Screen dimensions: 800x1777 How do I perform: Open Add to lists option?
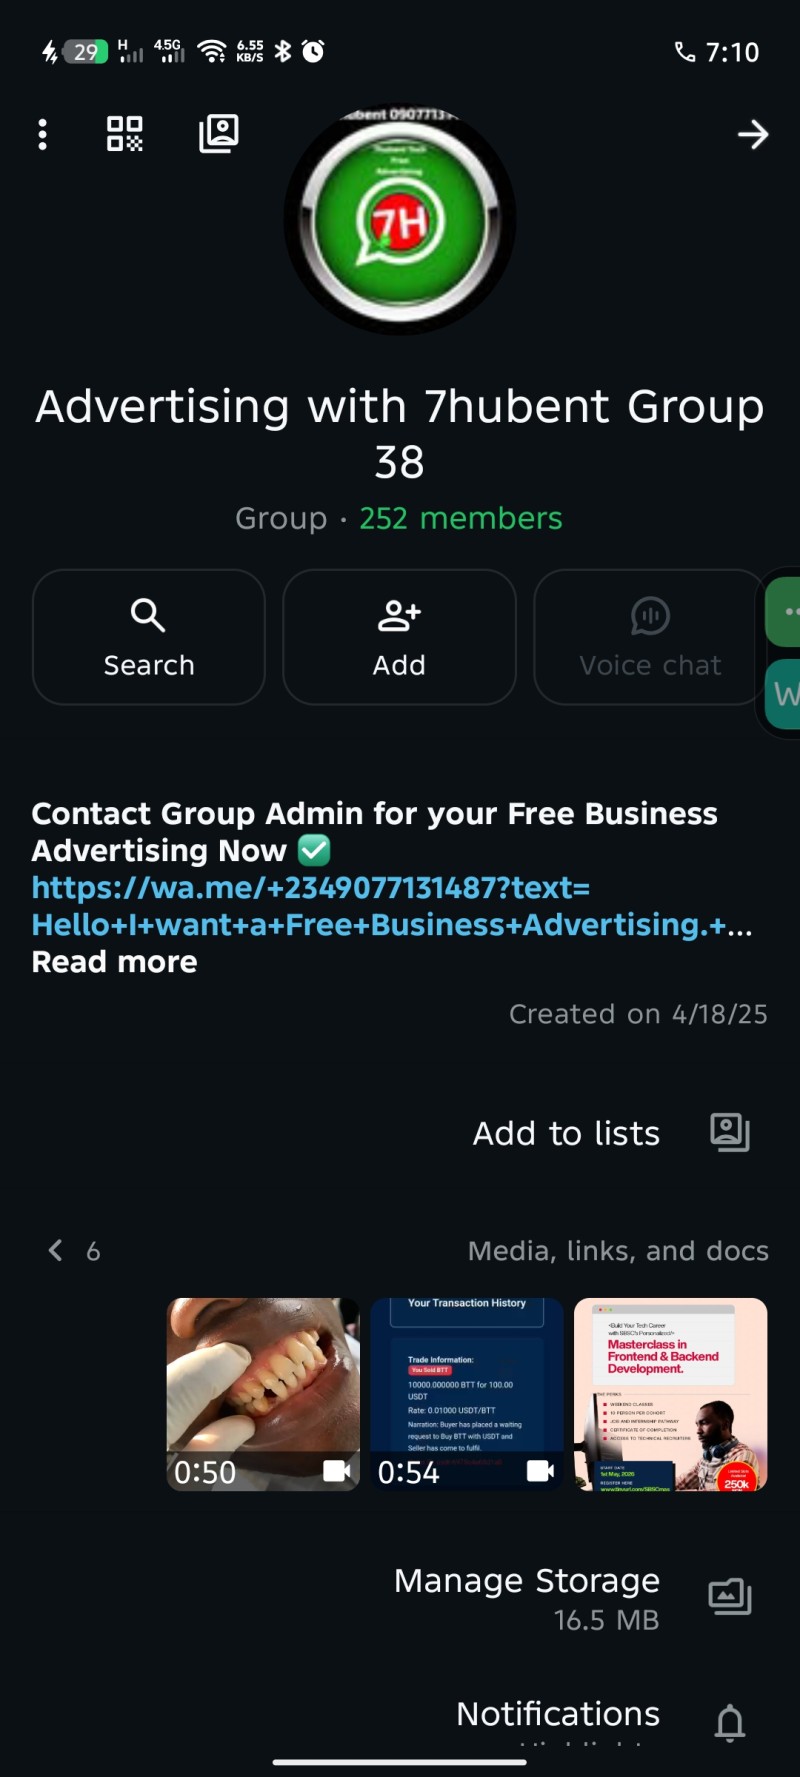566,1133
